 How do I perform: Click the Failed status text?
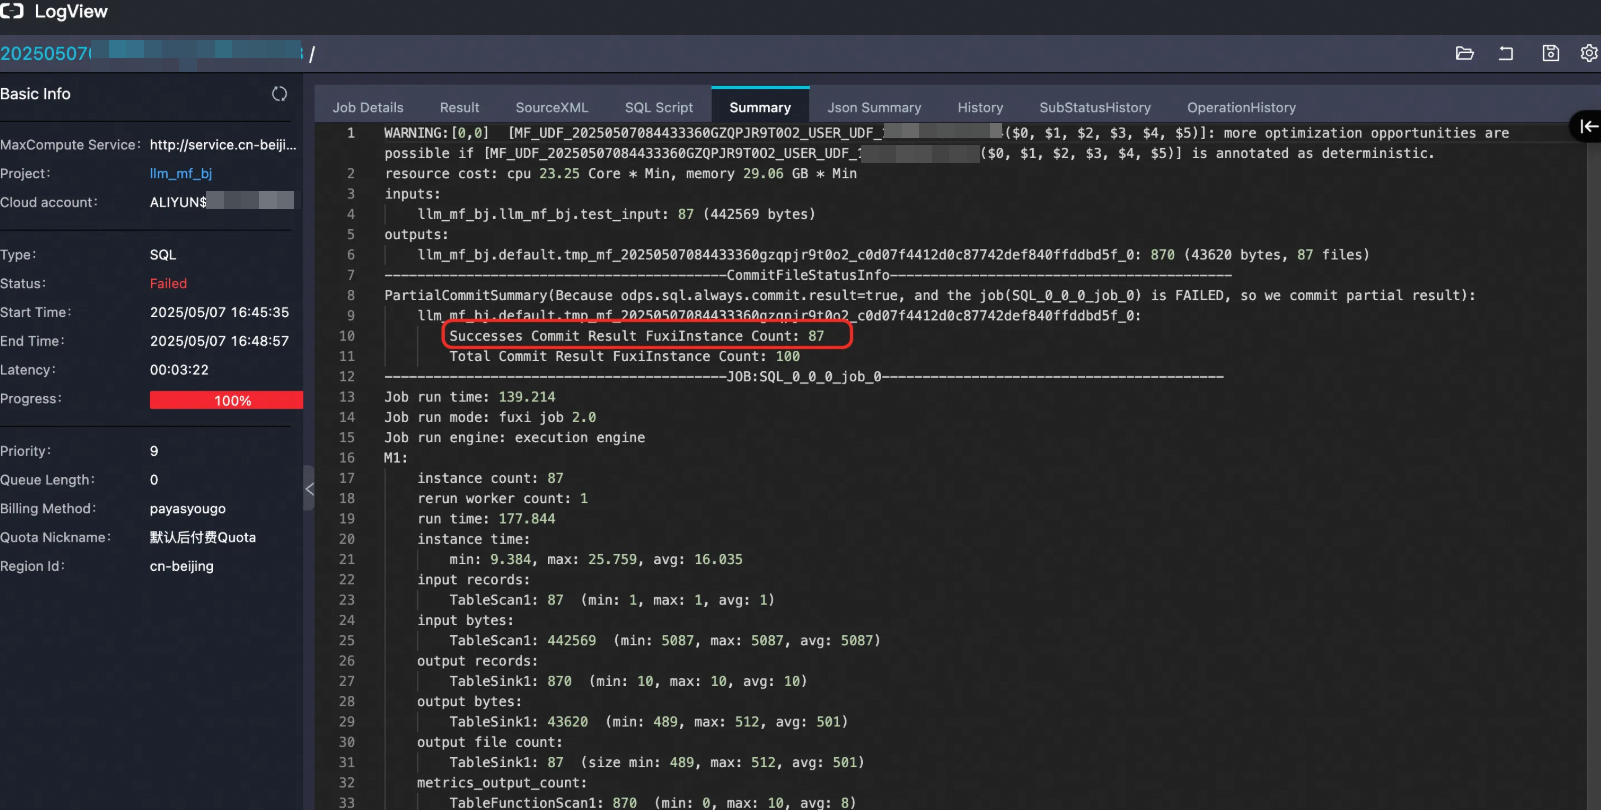pos(168,284)
